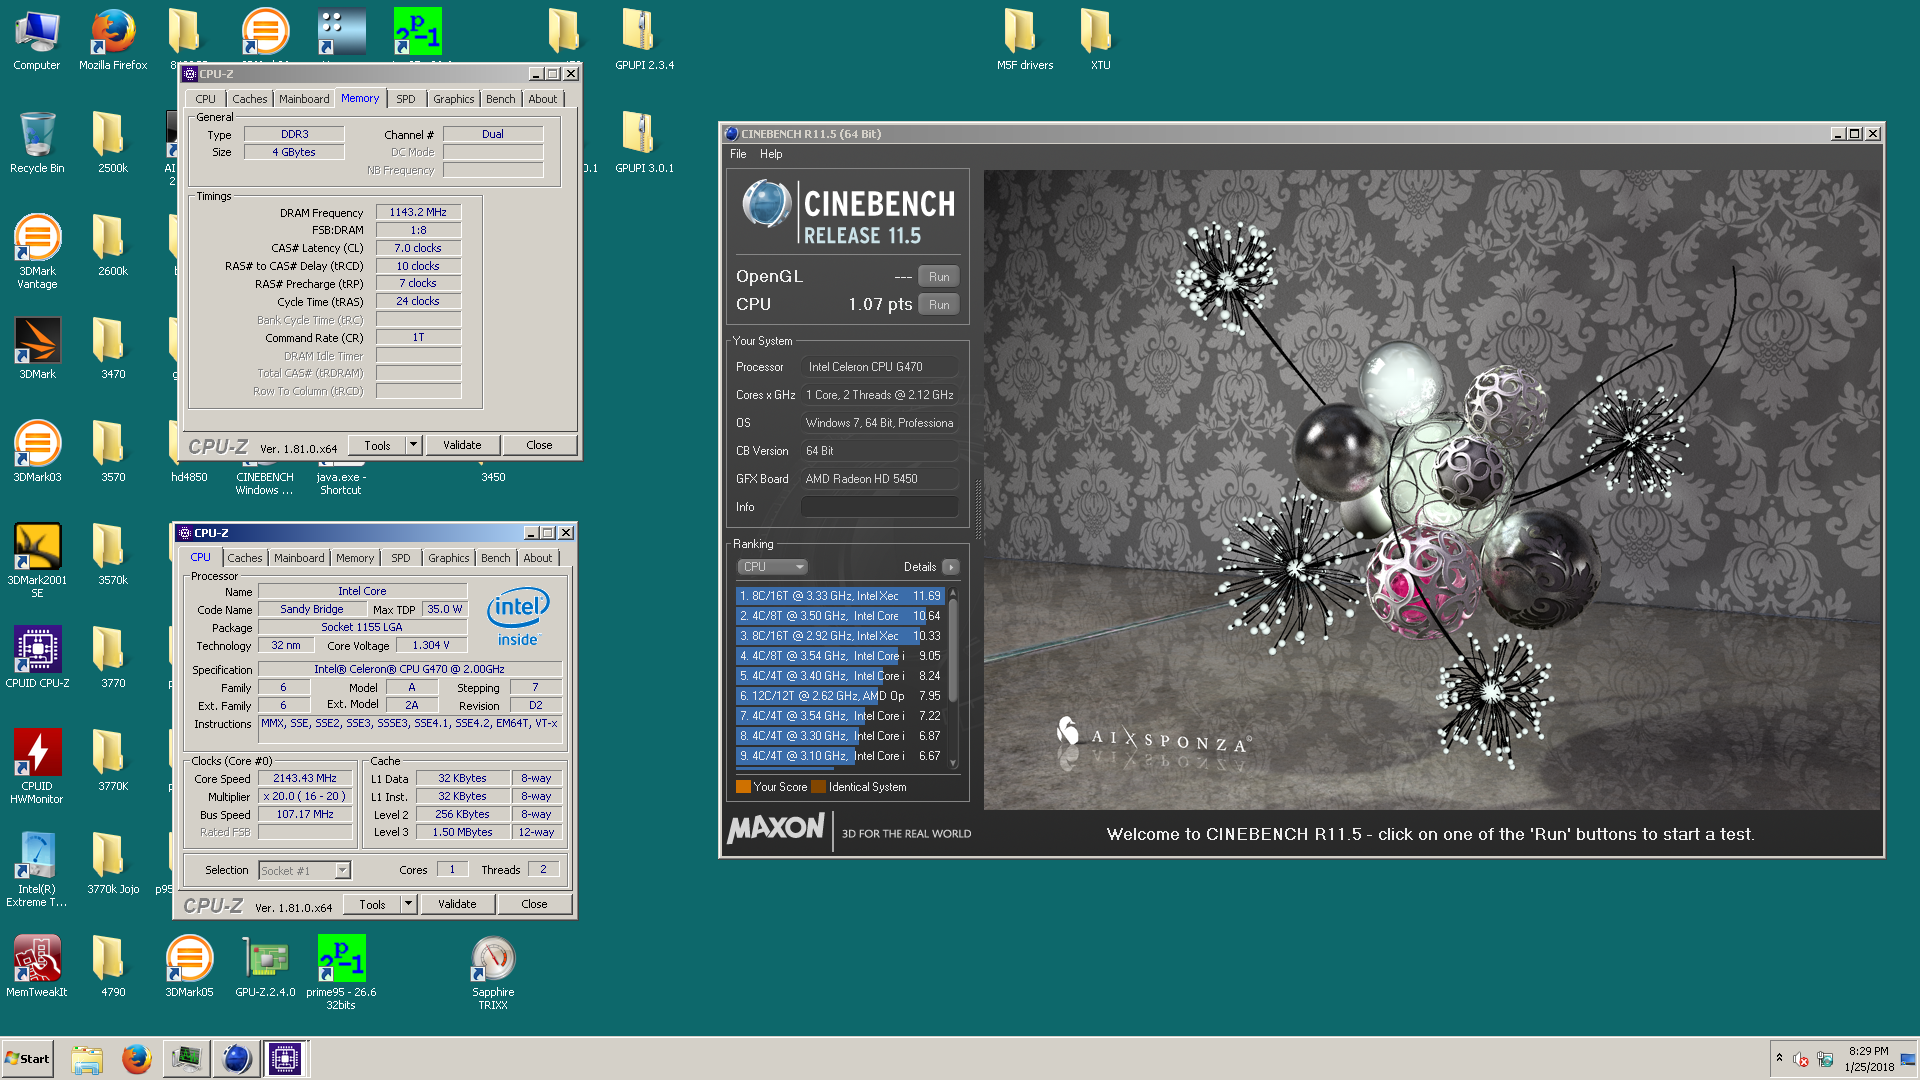Switch to CPU-Z in the taskbar

tap(285, 1059)
